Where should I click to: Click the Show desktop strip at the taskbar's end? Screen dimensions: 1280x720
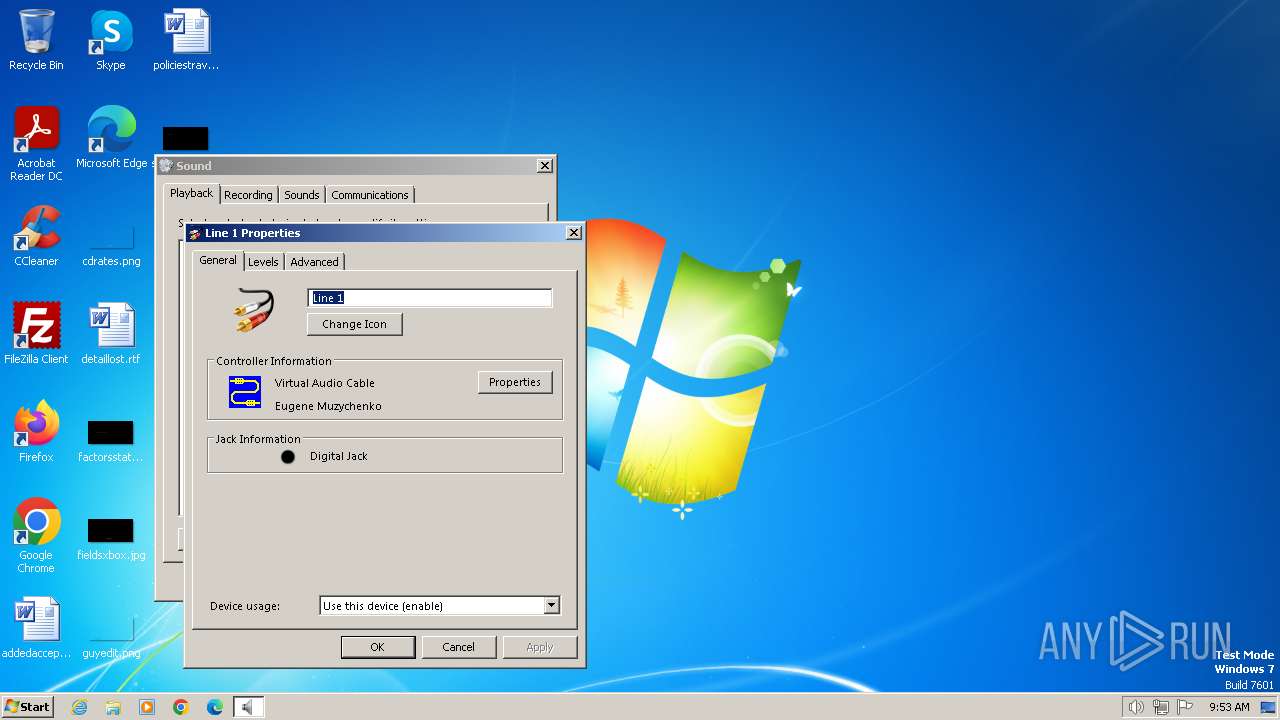[1269, 707]
